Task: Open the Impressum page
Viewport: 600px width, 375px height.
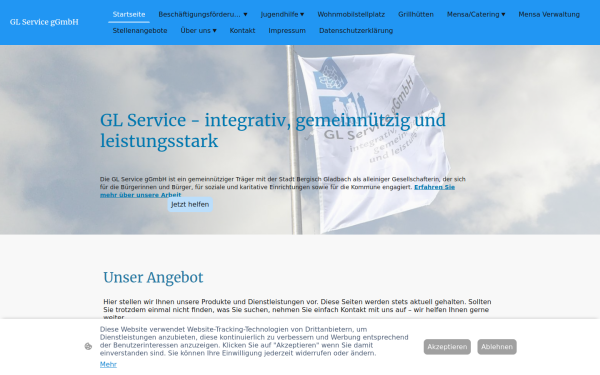Action: 287,31
